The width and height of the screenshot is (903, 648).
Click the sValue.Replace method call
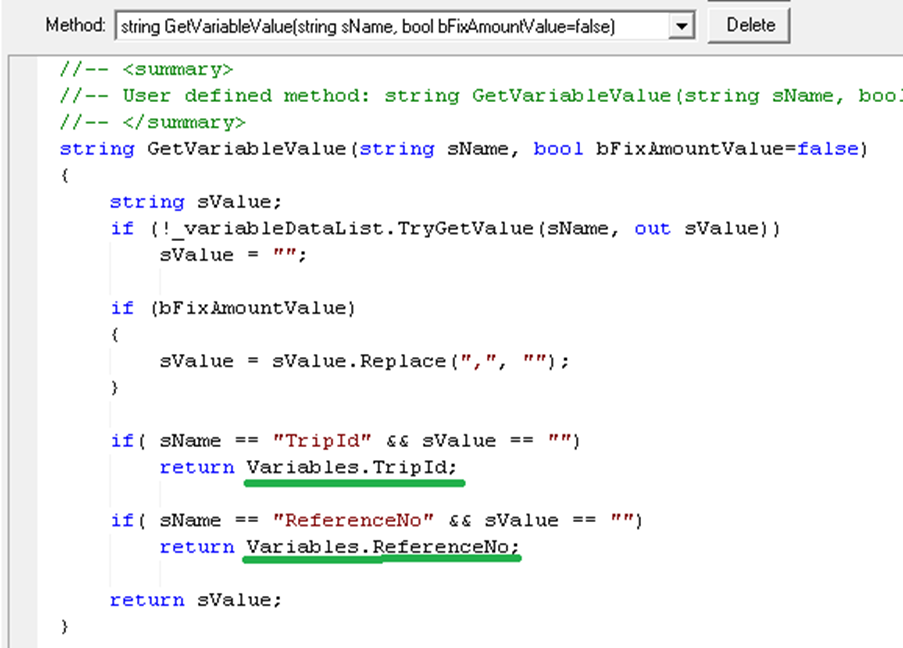point(365,361)
